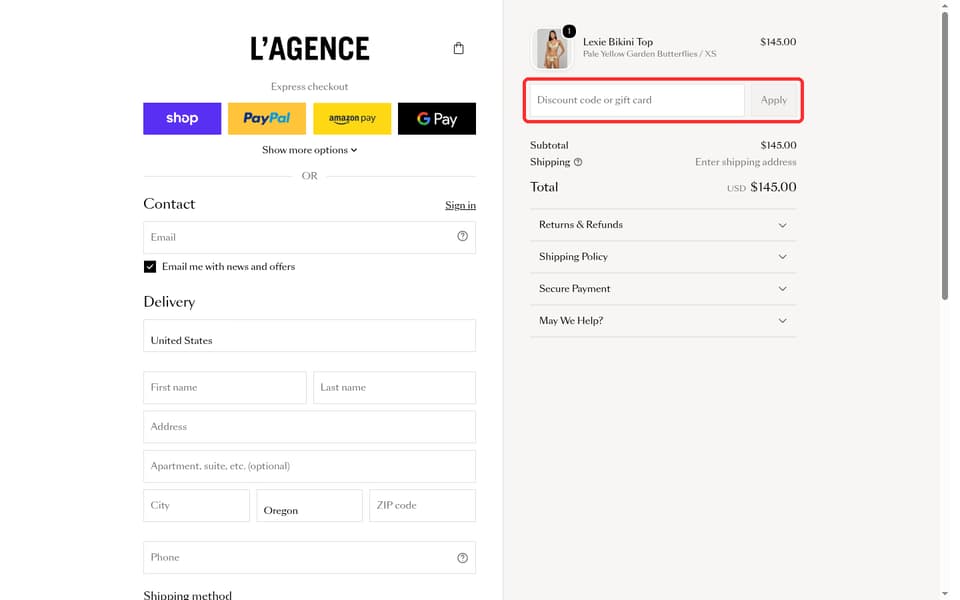Click the L'AGENCE logo
Image resolution: width=960 pixels, height=600 pixels.
[310, 48]
